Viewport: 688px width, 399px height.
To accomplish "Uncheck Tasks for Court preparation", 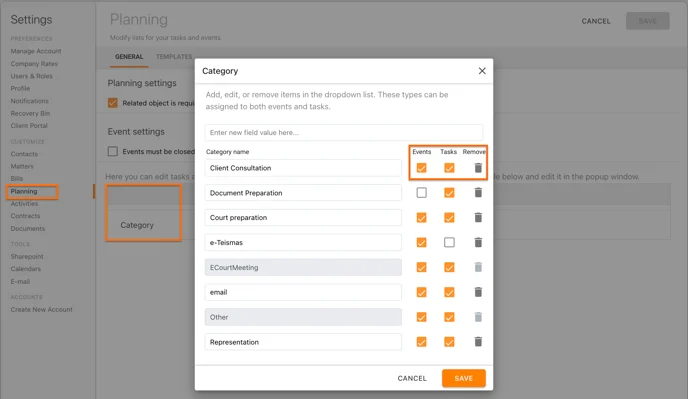I will [x=449, y=217].
